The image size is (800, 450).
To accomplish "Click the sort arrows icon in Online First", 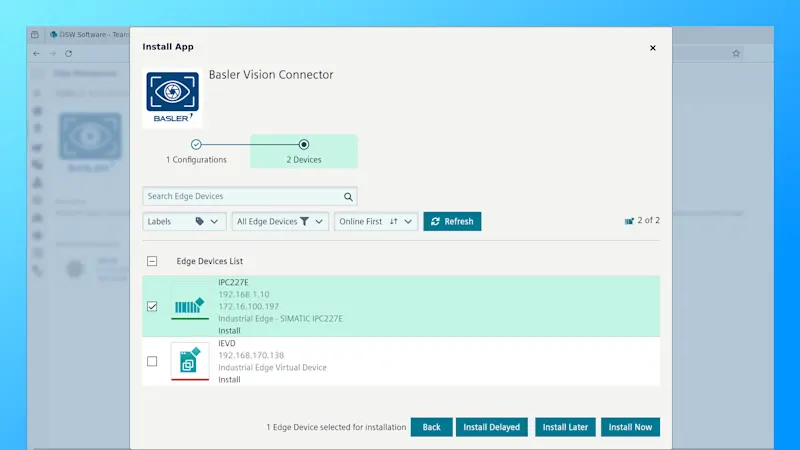I will coord(393,221).
